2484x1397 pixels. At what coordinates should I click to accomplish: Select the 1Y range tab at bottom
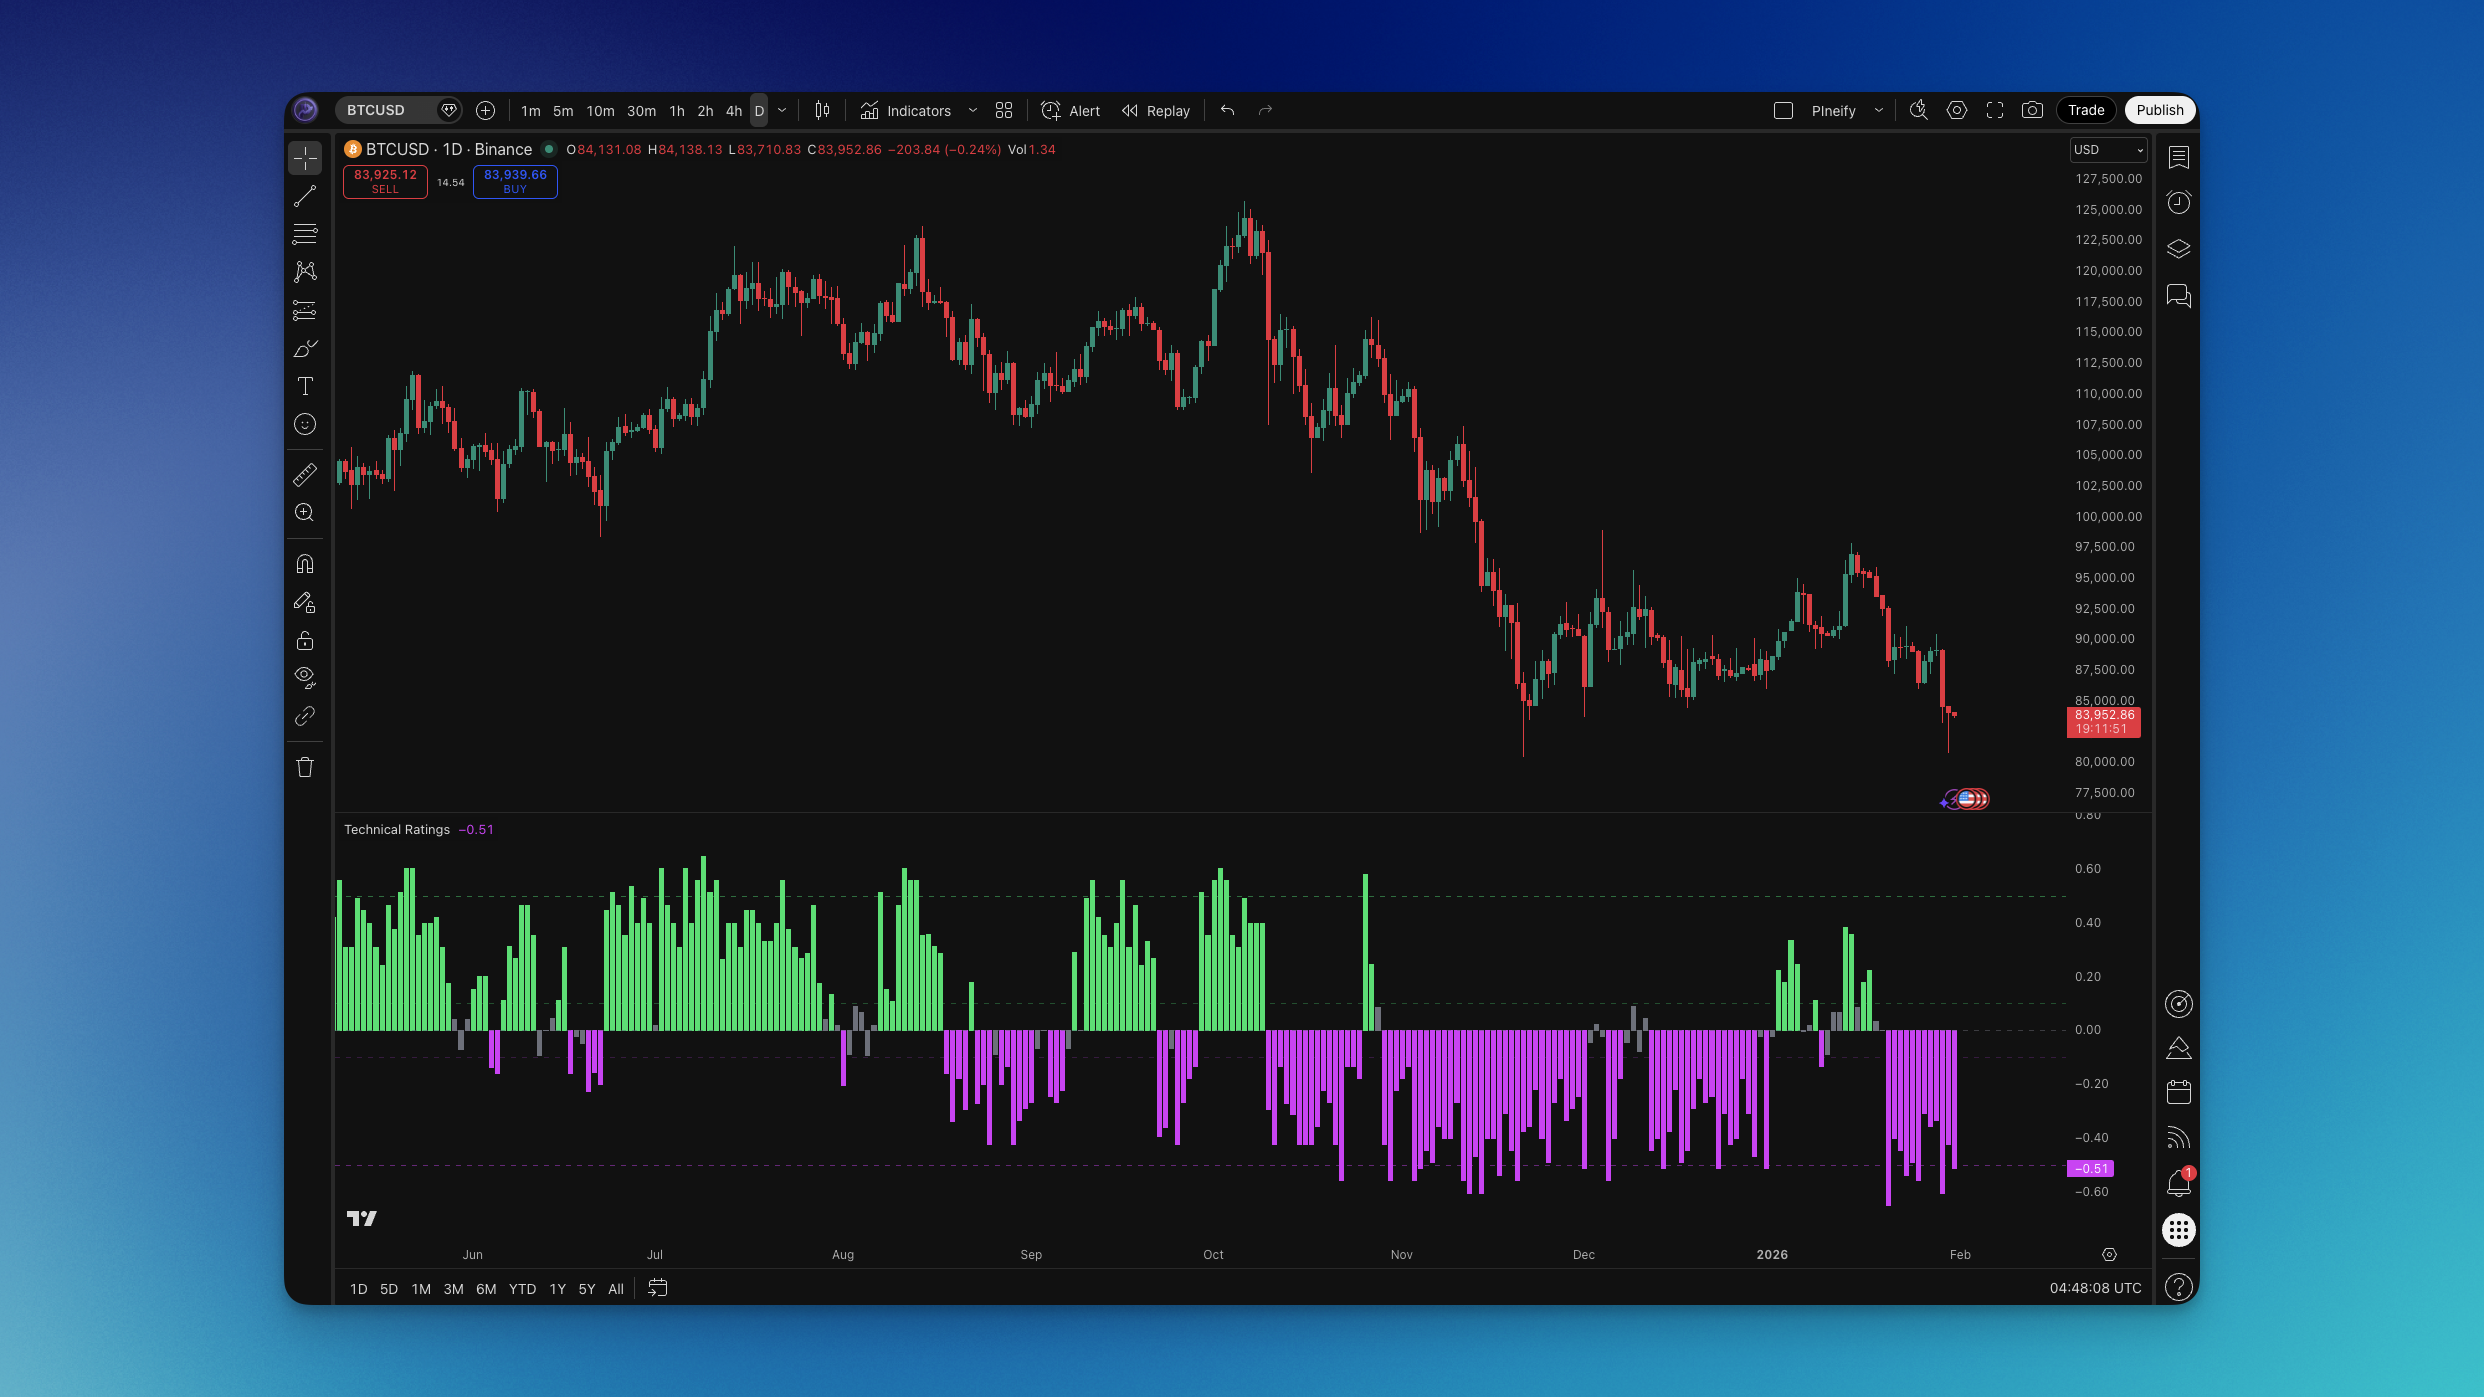tap(557, 1289)
